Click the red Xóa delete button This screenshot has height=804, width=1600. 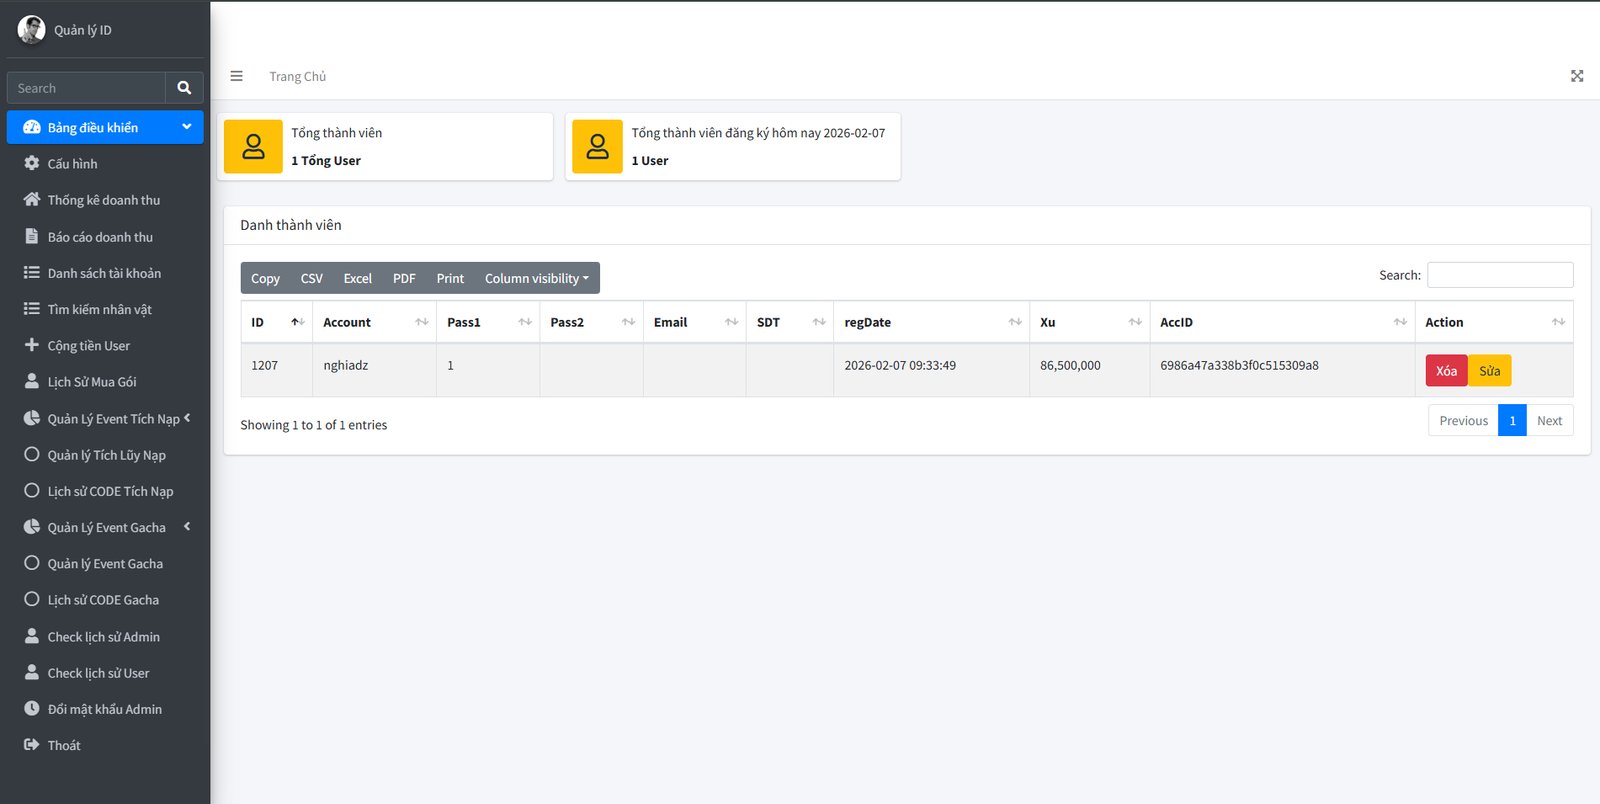[1446, 371]
